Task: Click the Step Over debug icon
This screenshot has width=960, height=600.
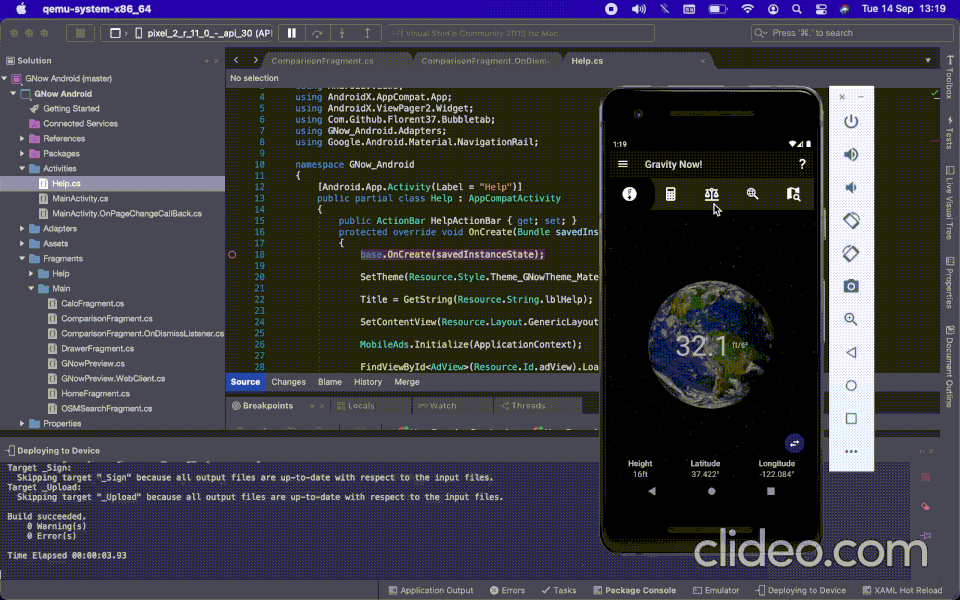Action: coord(317,33)
